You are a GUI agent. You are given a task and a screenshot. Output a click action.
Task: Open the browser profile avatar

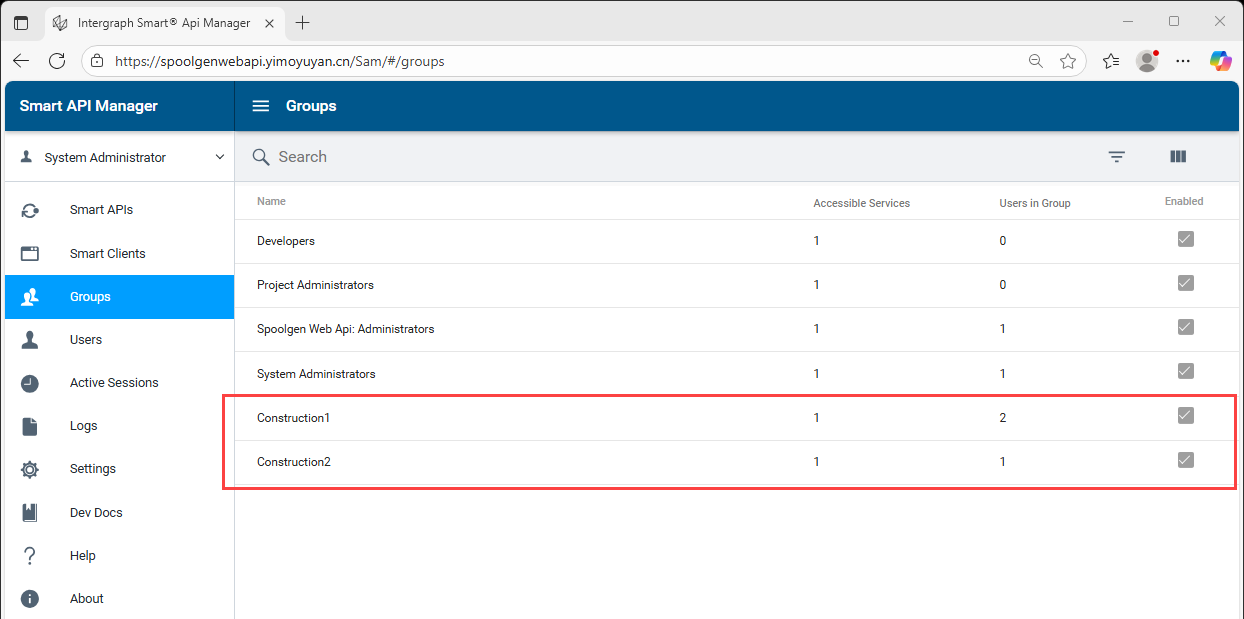[1147, 61]
